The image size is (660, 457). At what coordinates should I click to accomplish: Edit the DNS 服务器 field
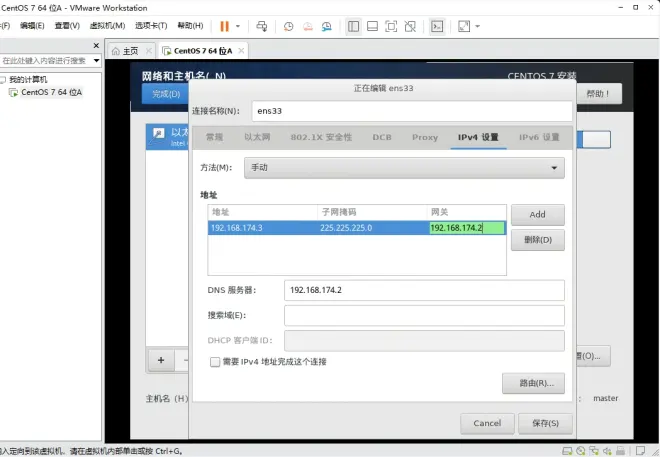424,290
